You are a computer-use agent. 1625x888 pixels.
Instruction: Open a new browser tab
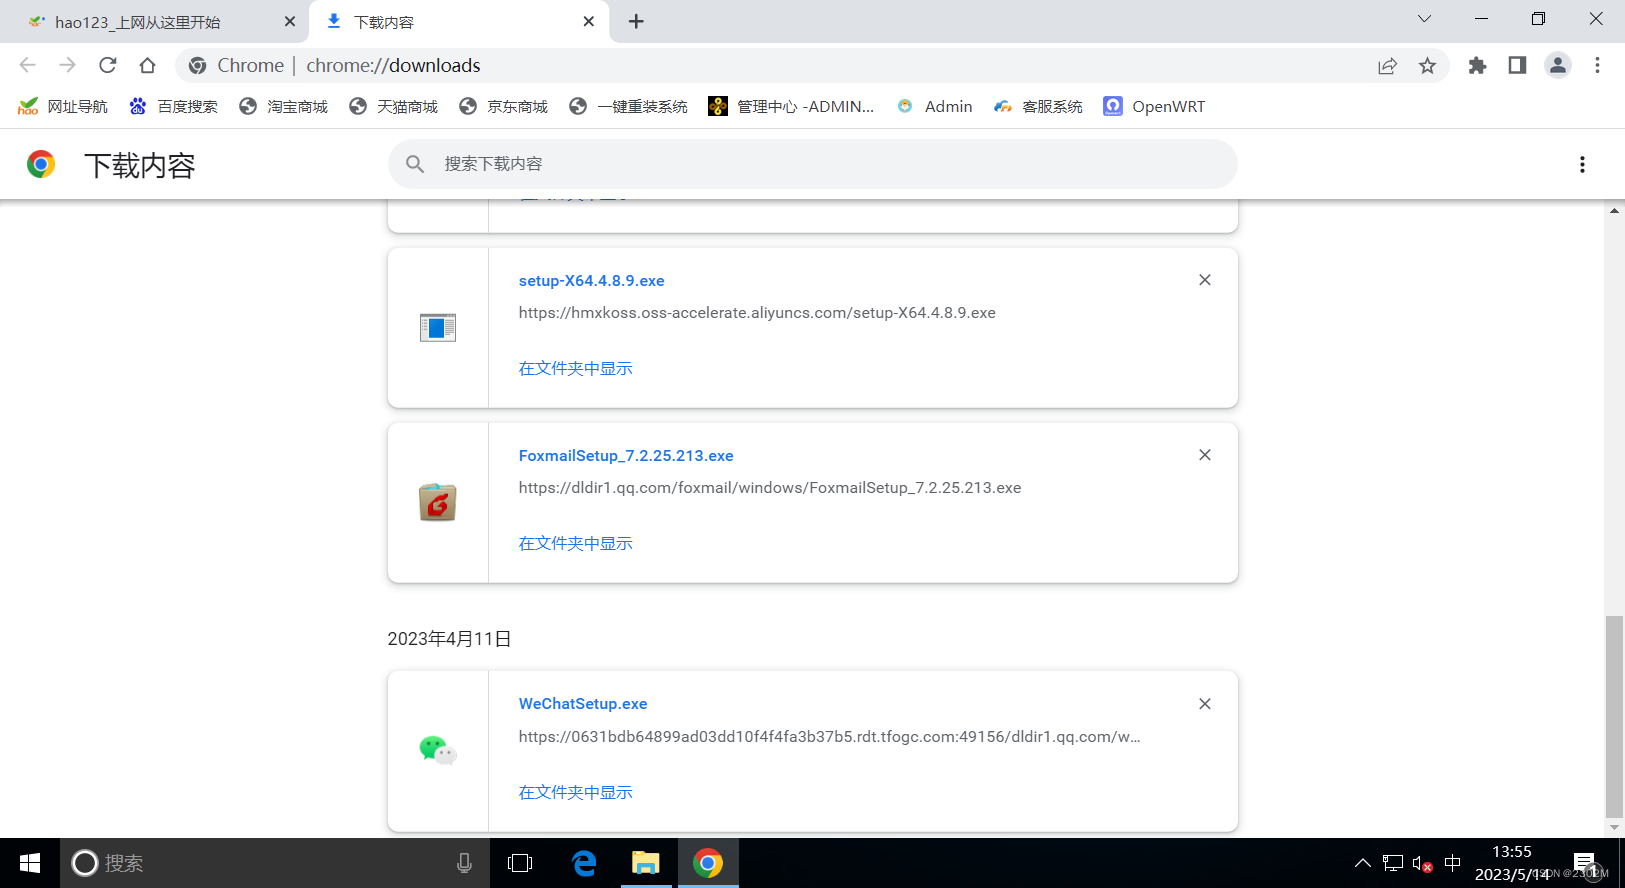(x=636, y=22)
